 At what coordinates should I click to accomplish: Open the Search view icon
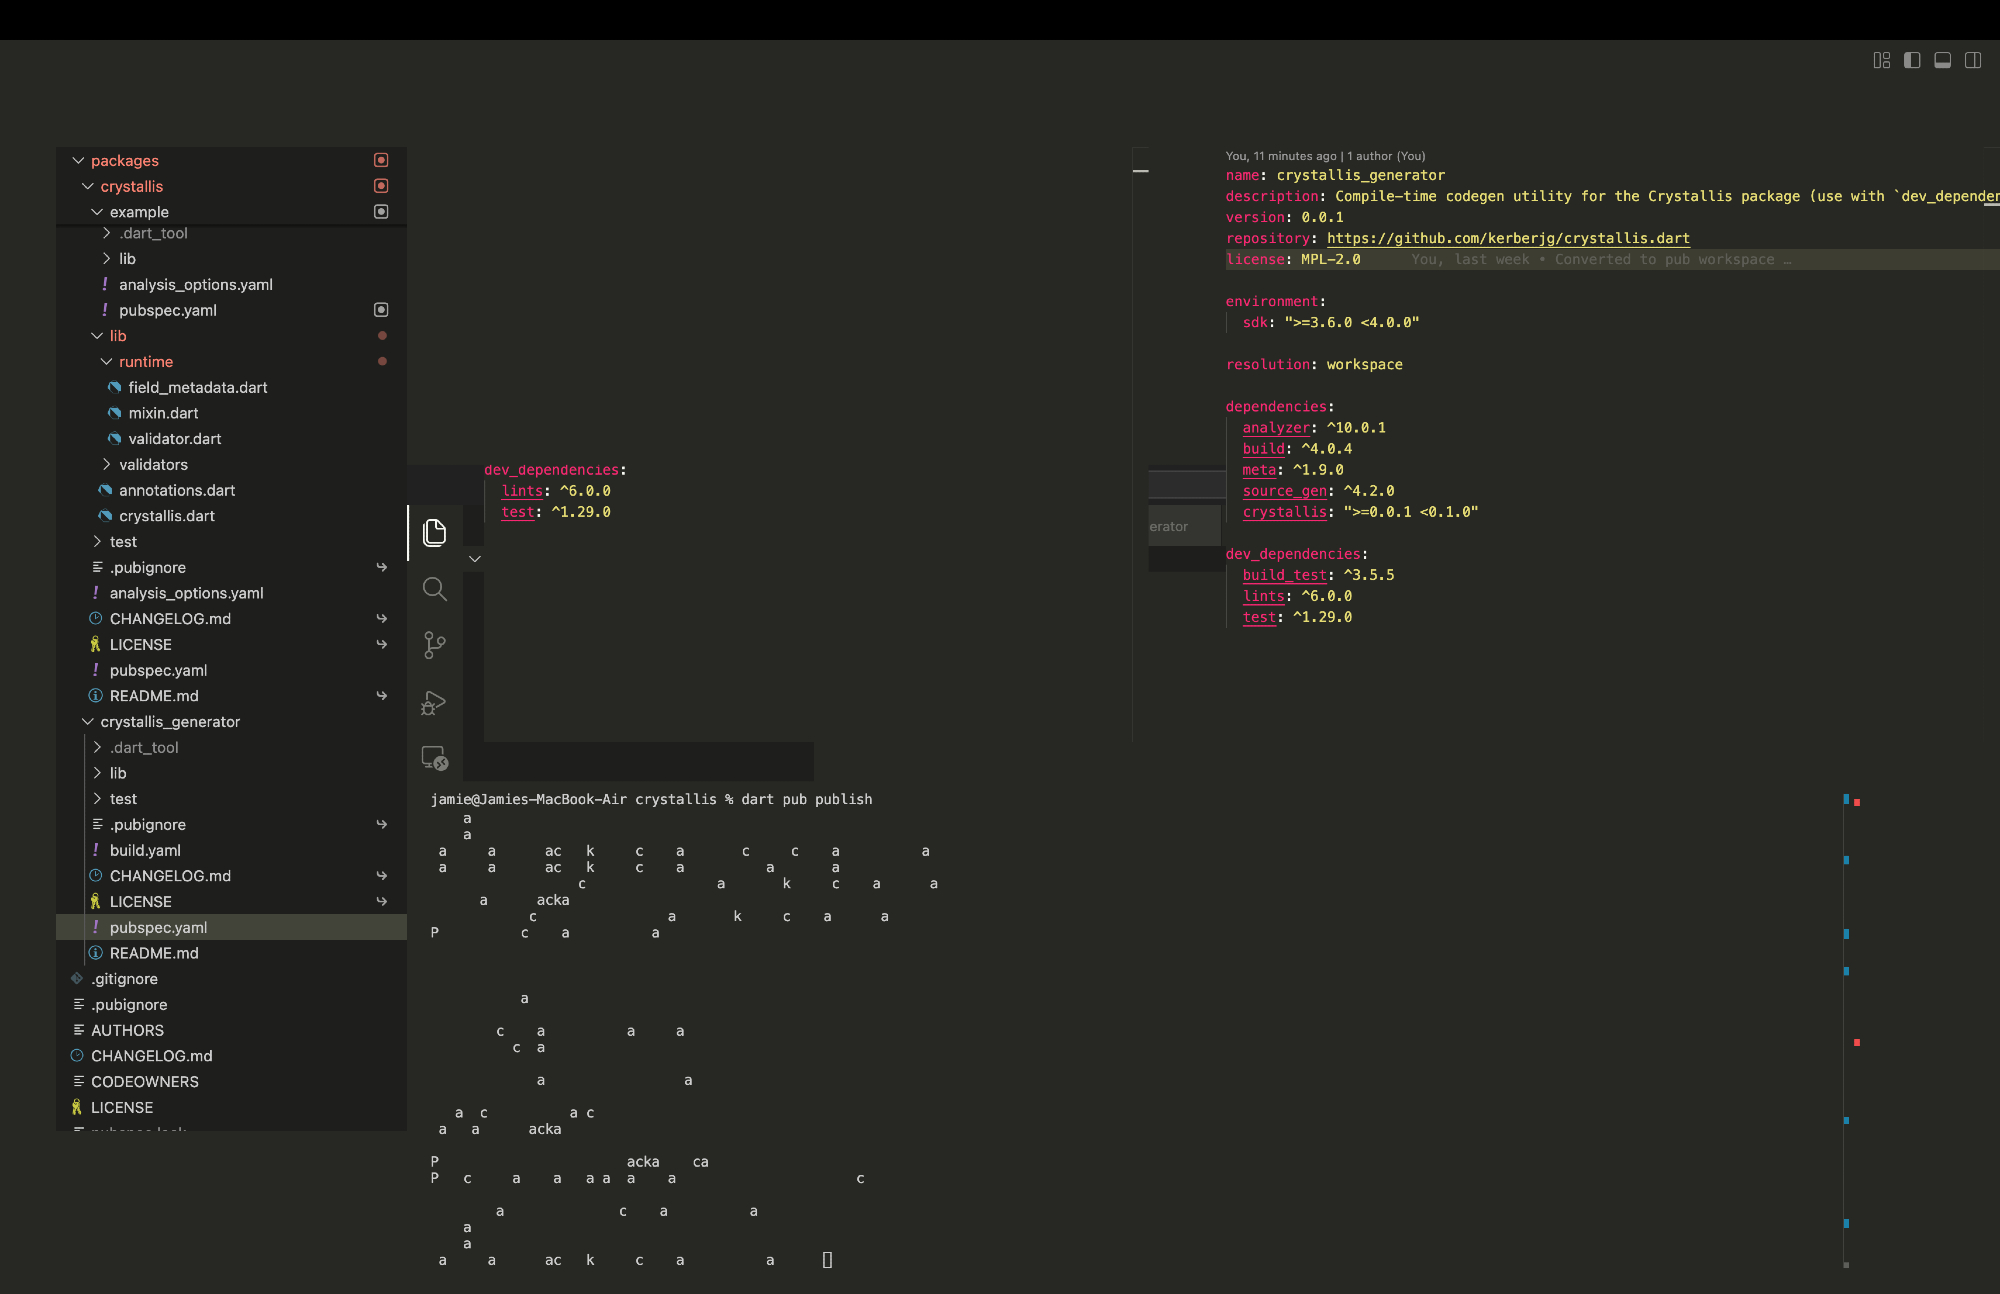tap(434, 589)
